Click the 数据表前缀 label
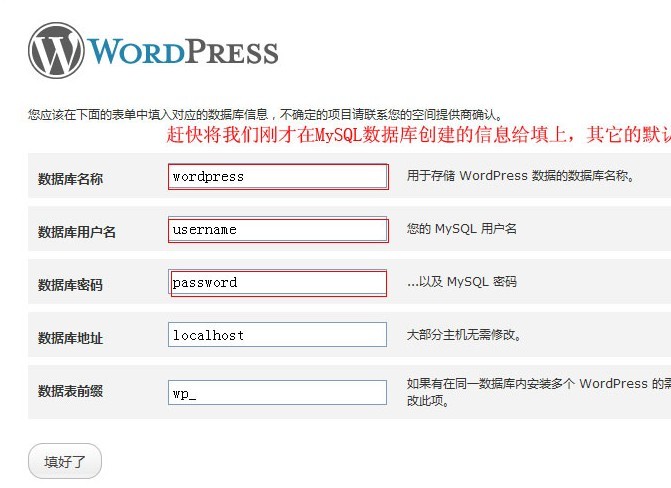671x488 pixels. pyautogui.click(x=70, y=392)
